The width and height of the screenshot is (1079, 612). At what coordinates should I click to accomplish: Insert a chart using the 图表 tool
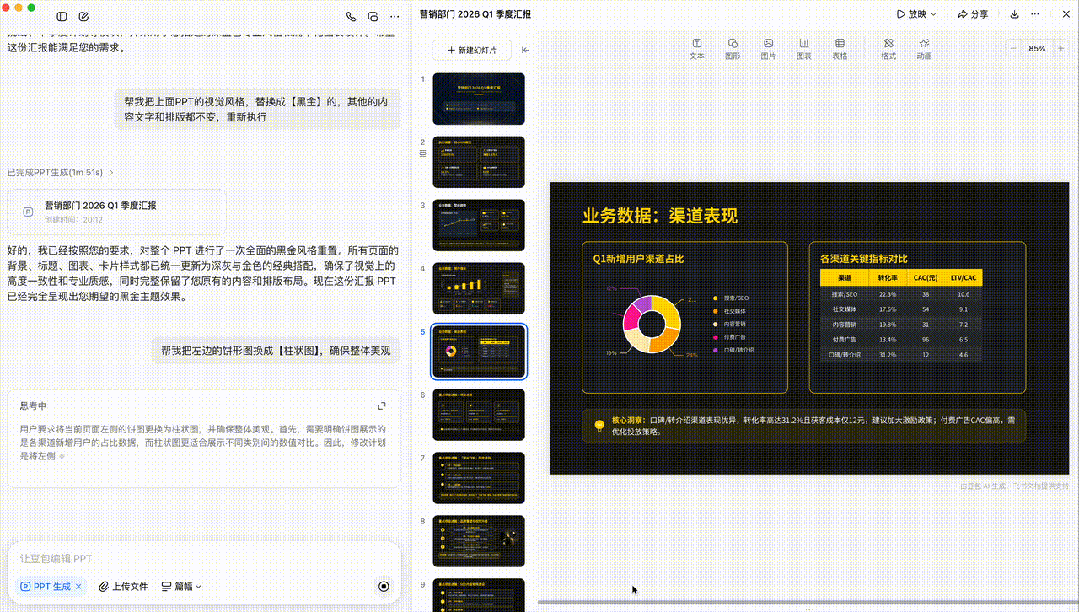coord(803,49)
